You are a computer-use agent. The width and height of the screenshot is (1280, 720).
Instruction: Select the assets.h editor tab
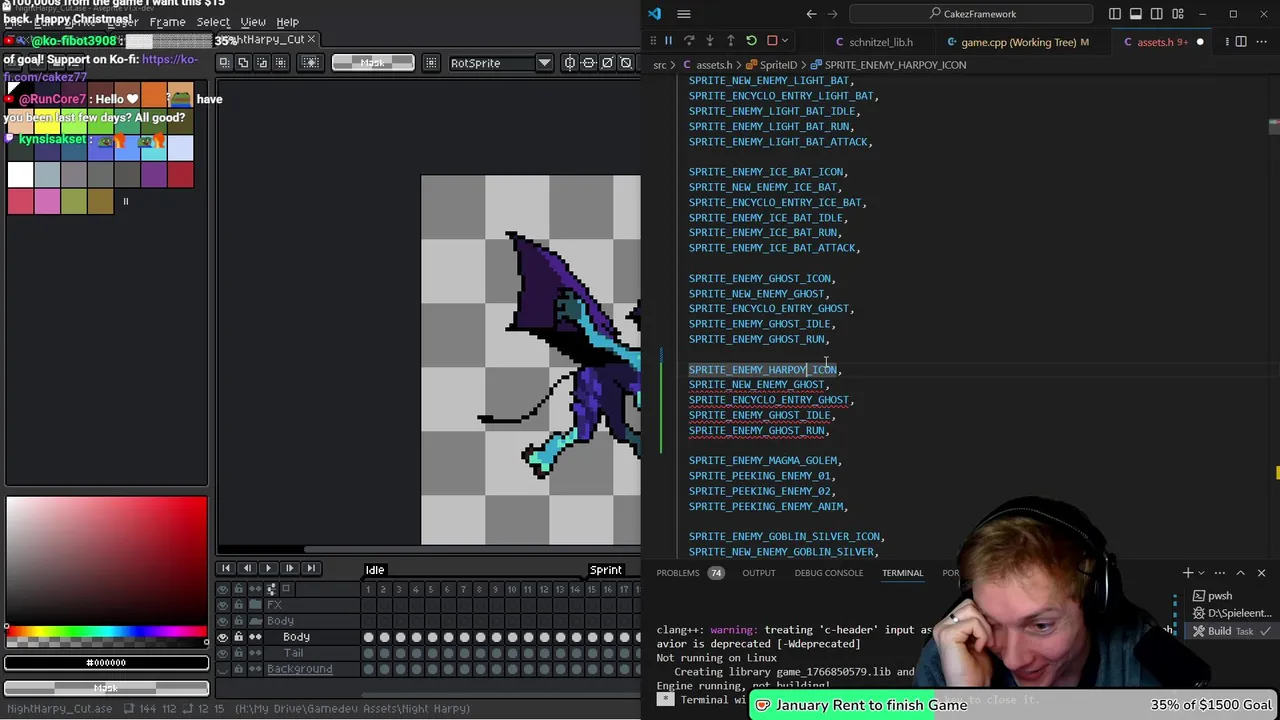[x=1164, y=42]
